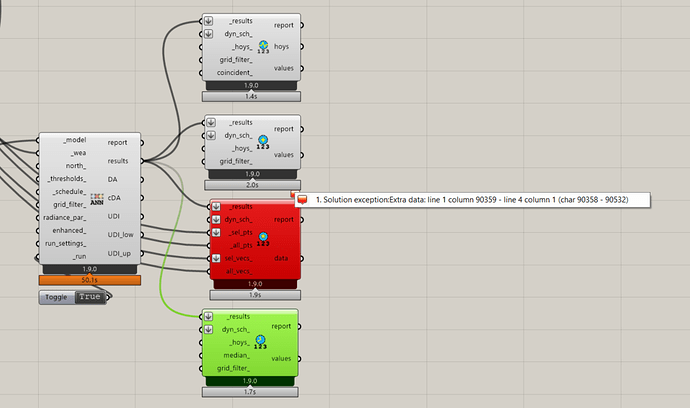The width and height of the screenshot is (690, 408).
Task: Click the UDI_low output parameter
Action: pyautogui.click(x=121, y=235)
